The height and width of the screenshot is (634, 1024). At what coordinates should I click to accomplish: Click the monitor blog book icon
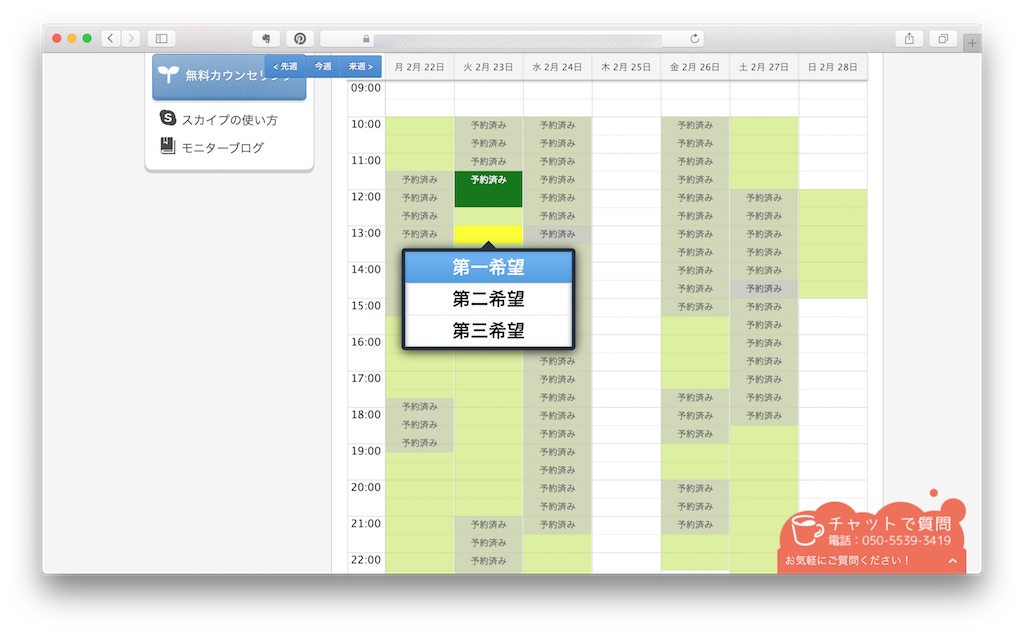coord(168,147)
